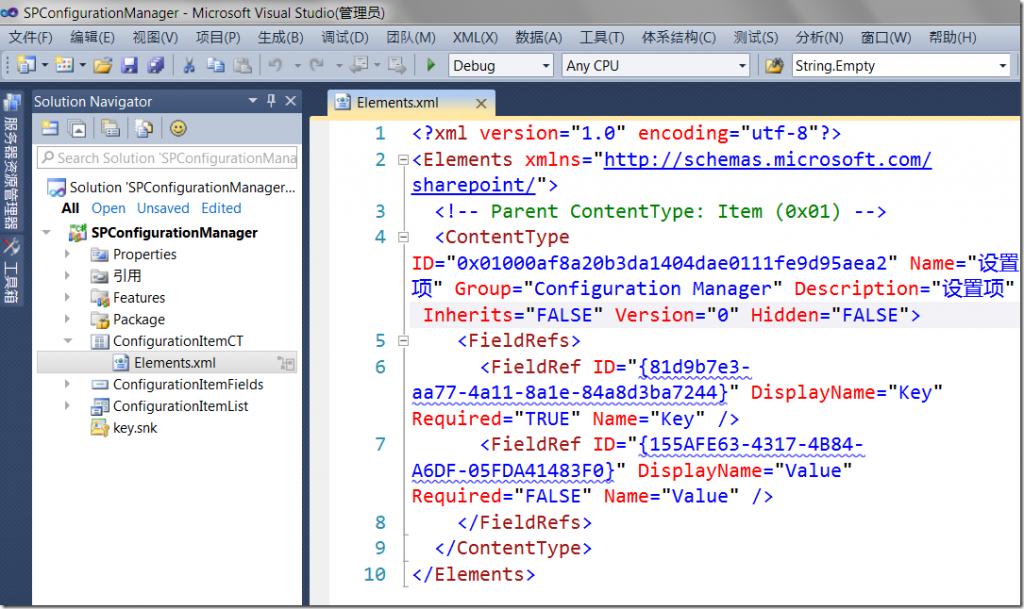This screenshot has height=609, width=1024.
Task: Click the smiley face icon in Solution Navigator
Action: [178, 129]
